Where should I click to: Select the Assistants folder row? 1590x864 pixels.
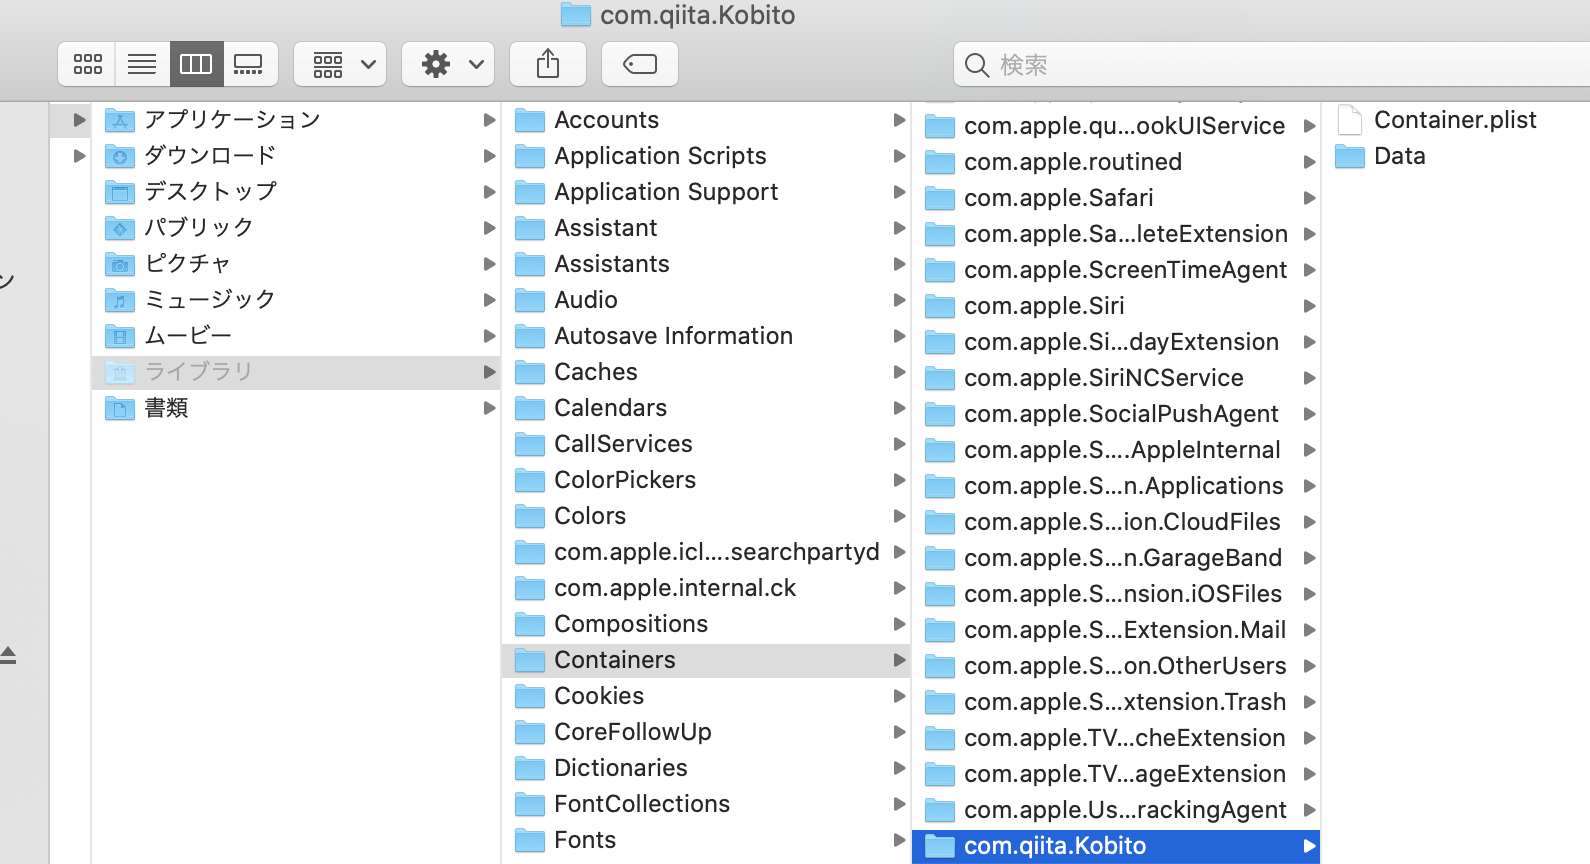point(706,264)
